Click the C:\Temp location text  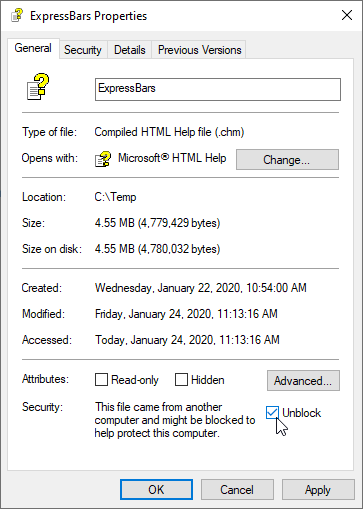click(115, 197)
